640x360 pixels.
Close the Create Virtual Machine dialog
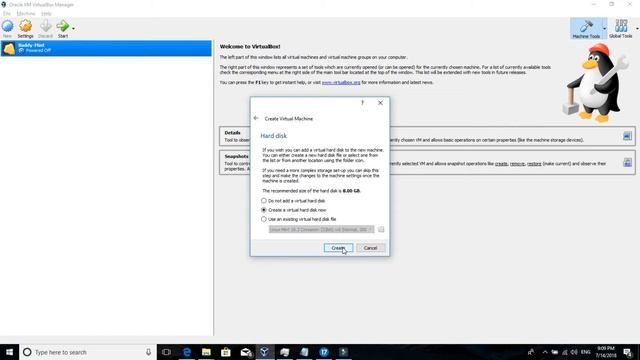click(380, 103)
